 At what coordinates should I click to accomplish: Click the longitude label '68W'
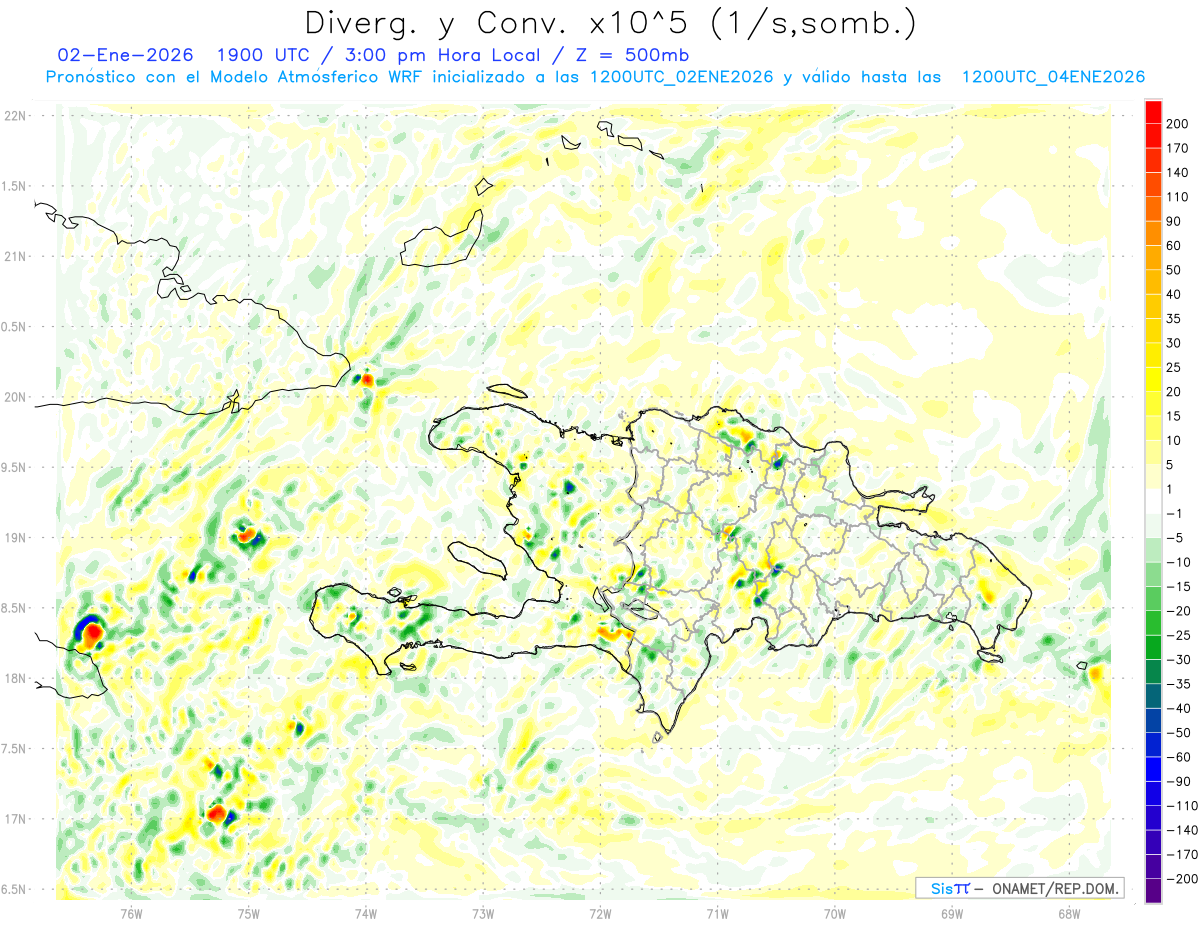(x=1068, y=912)
